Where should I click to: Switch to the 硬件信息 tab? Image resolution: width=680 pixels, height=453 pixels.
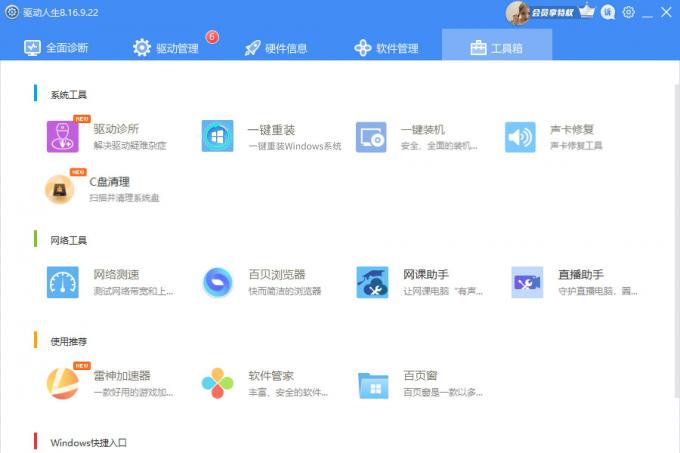click(276, 48)
